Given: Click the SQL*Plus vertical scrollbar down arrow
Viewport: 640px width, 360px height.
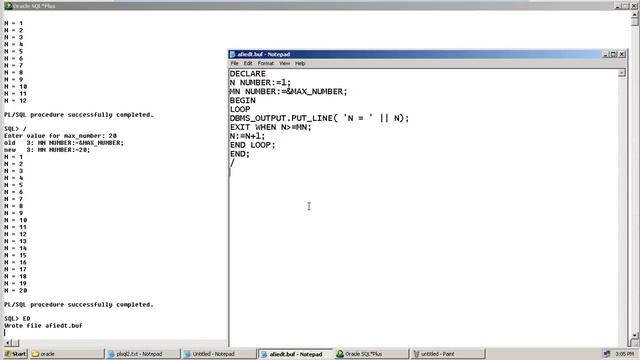Looking at the screenshot, I should click(x=635, y=335).
